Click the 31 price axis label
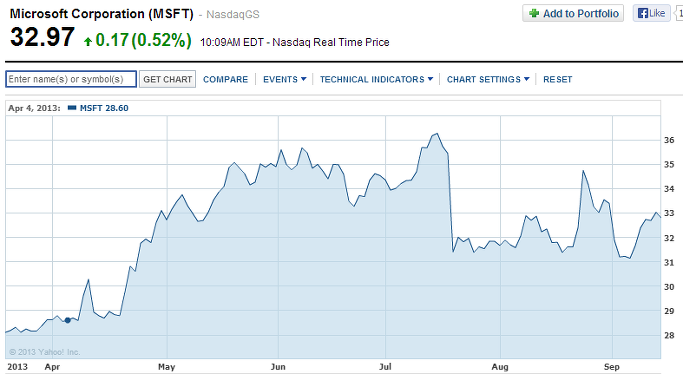This screenshot has height=374, width=683. tap(669, 263)
